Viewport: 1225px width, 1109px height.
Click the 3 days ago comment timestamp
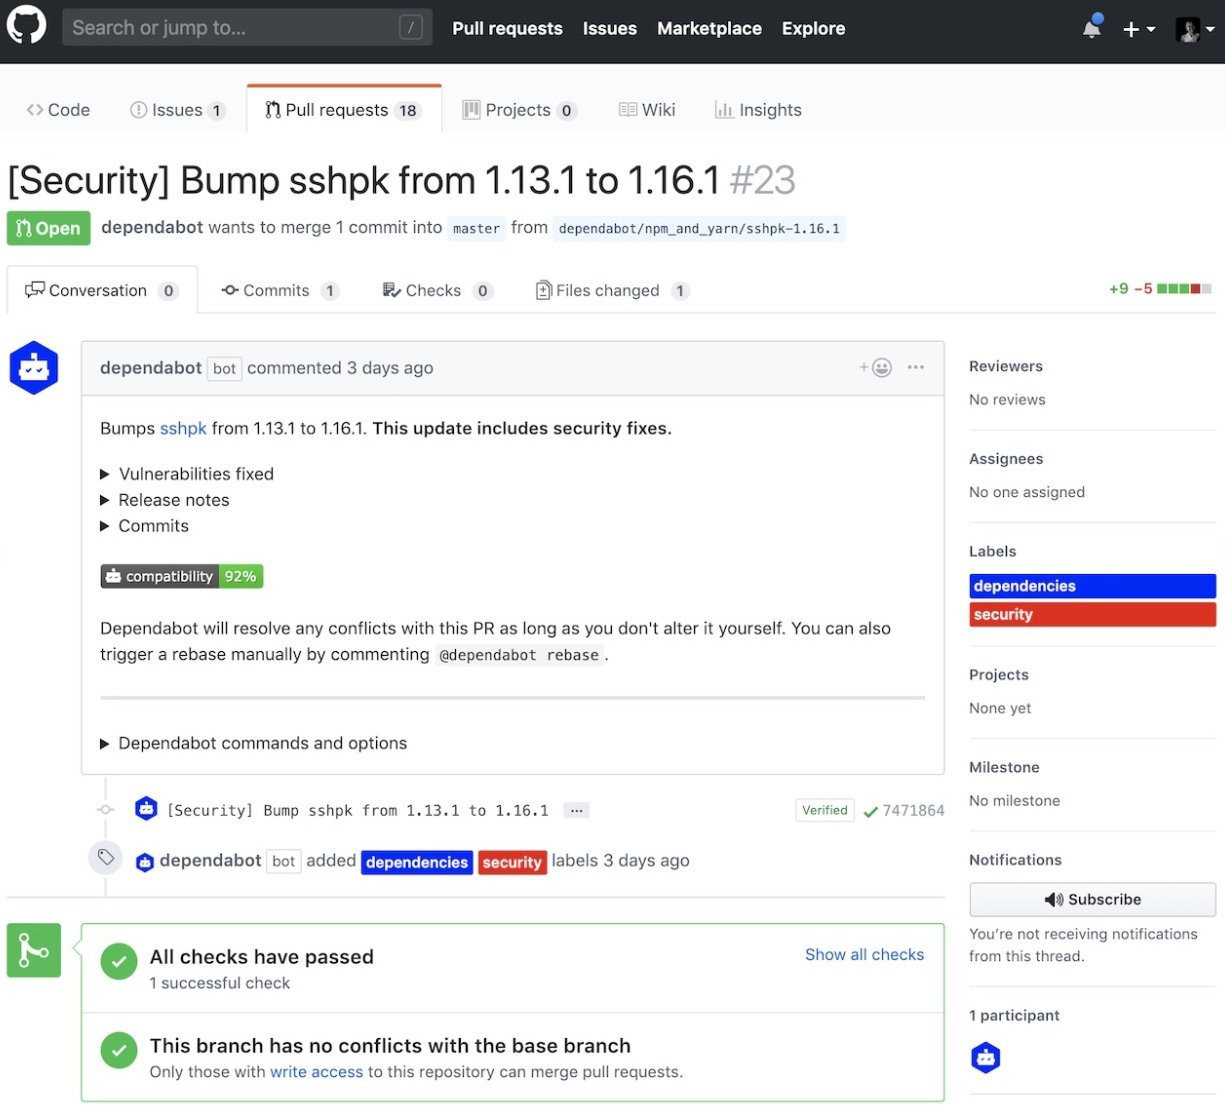[x=390, y=368]
